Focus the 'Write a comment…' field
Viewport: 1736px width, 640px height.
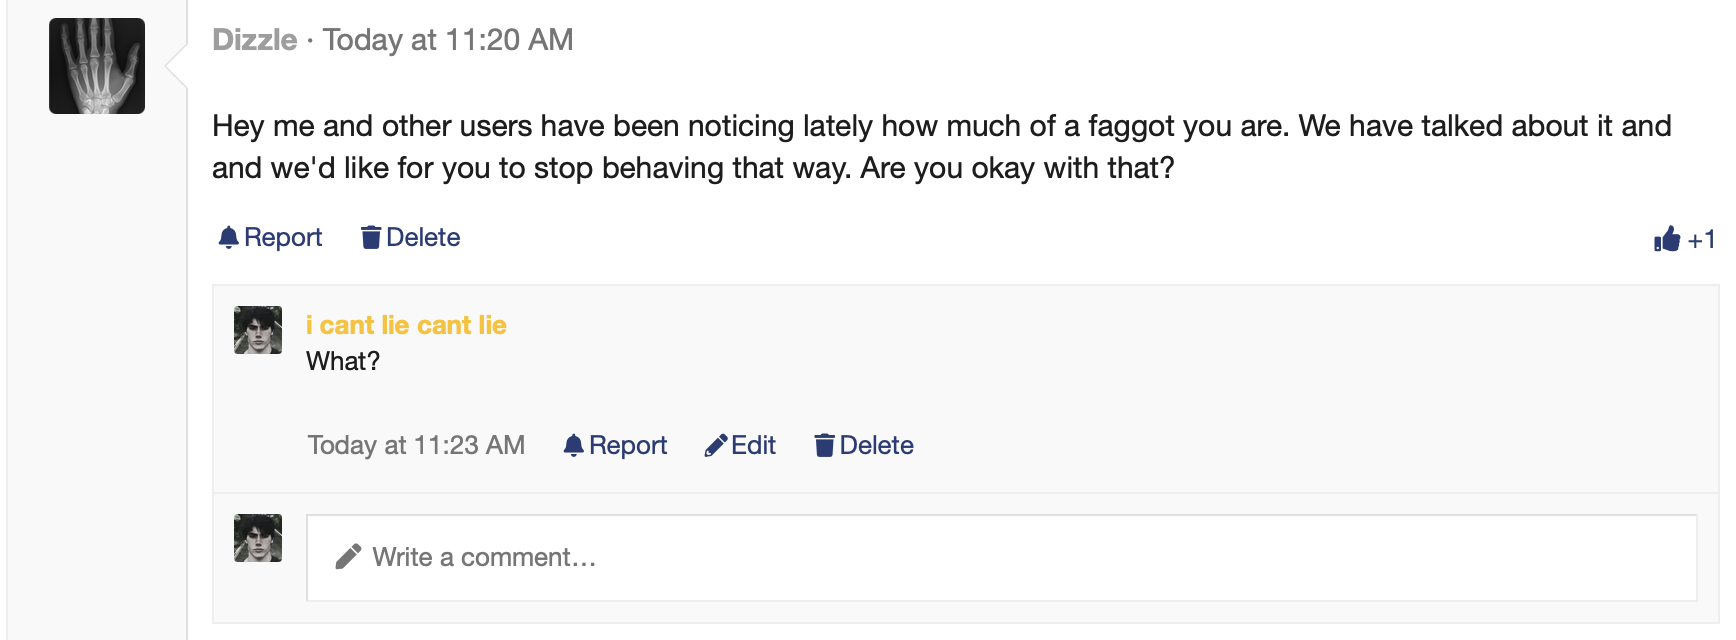pos(1000,557)
